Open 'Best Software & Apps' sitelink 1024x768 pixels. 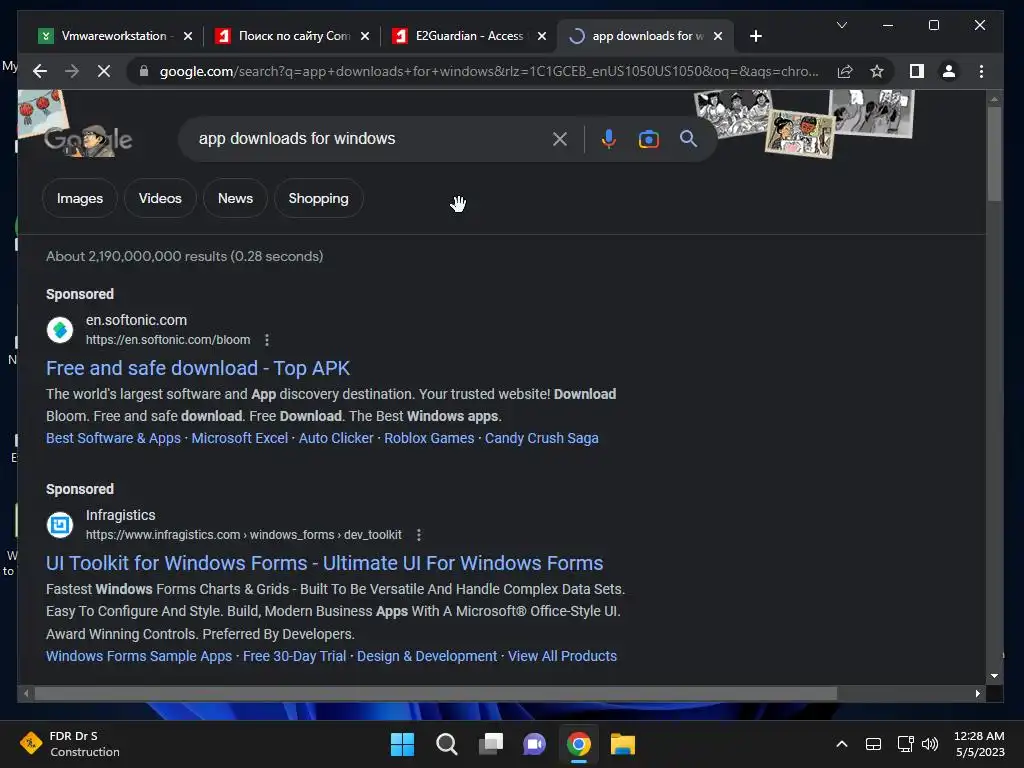point(113,438)
